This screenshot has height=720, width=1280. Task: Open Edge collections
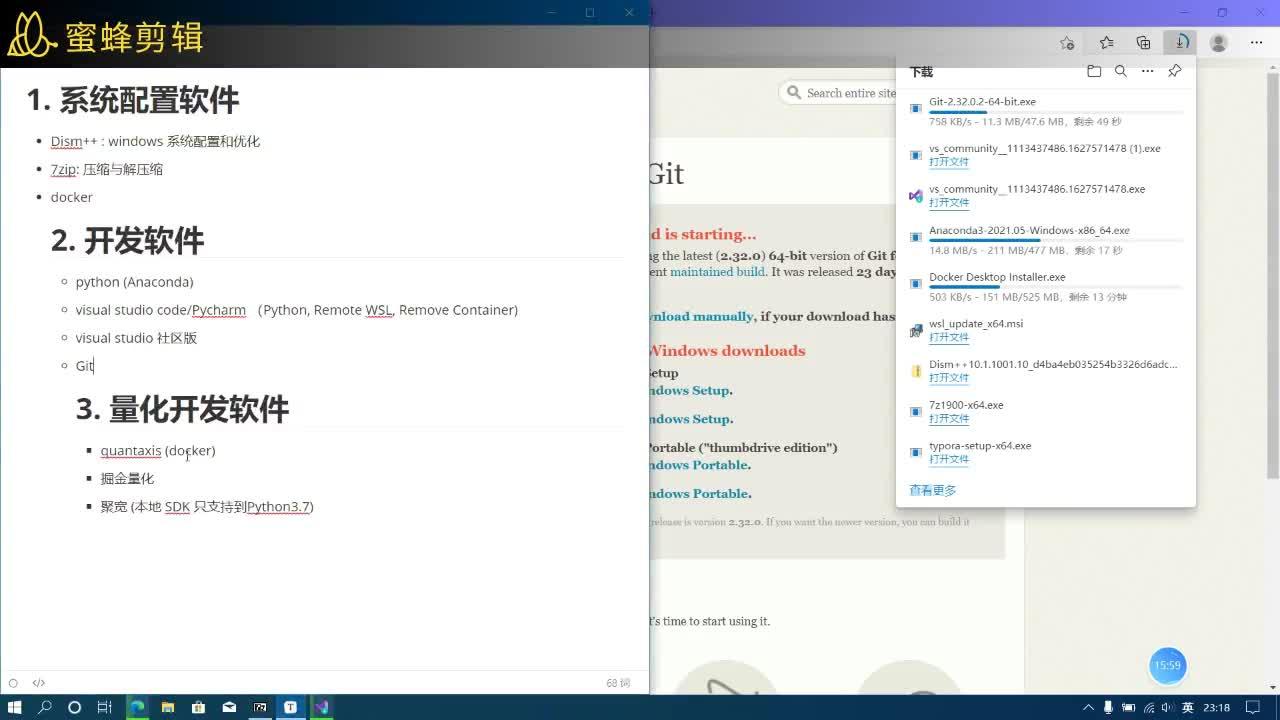tap(1144, 43)
